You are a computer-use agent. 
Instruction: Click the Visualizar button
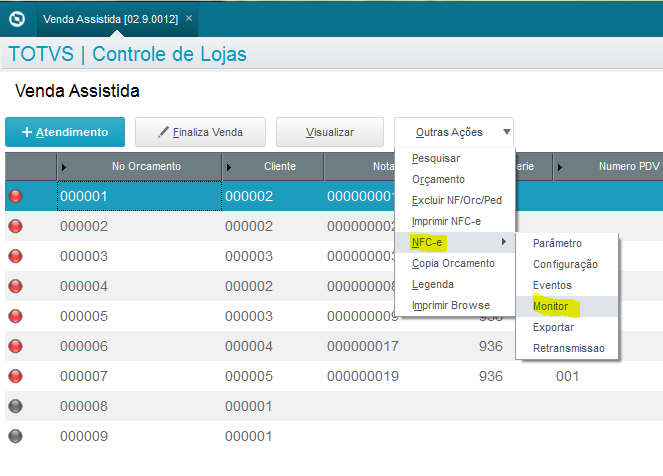click(x=330, y=132)
